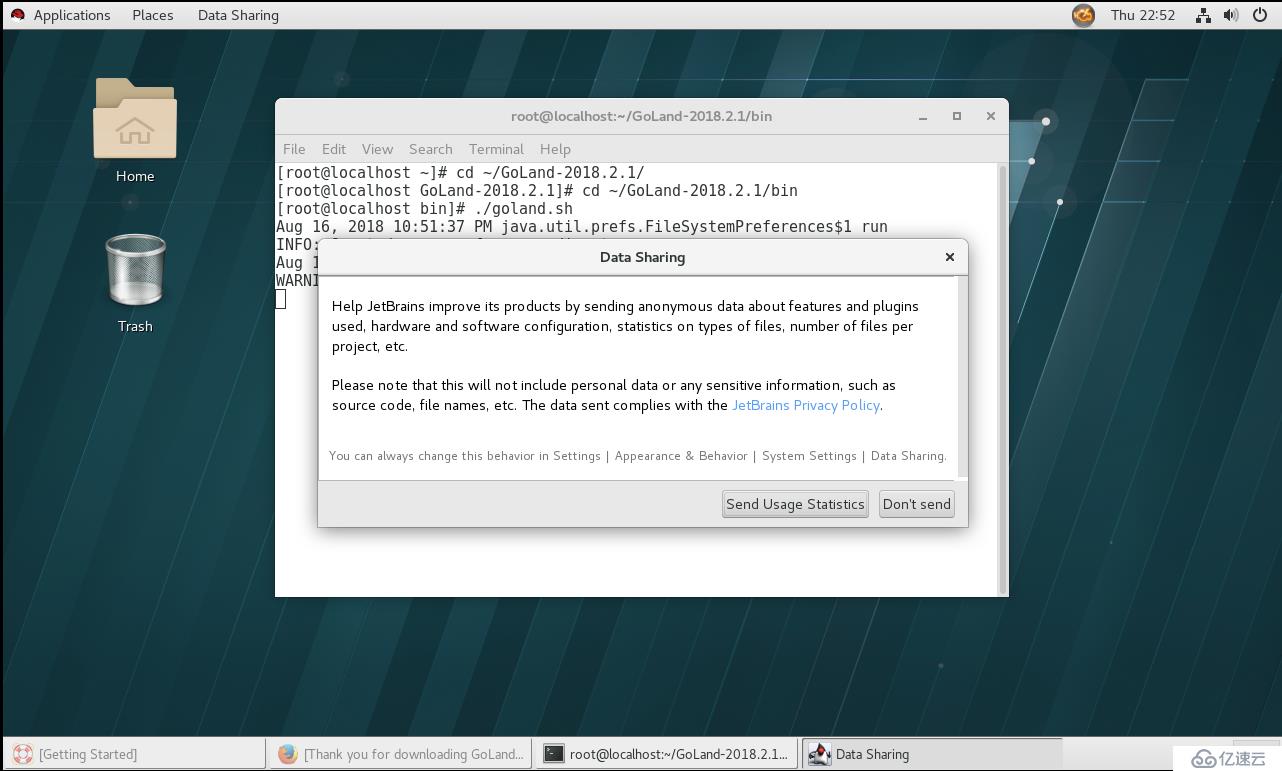The width and height of the screenshot is (1282, 771).
Task: Click the 'You can always change this behavior' note
Action: [637, 456]
